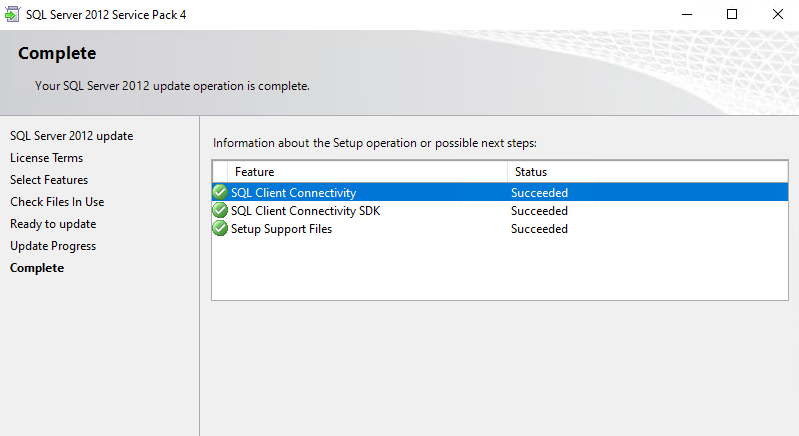The height and width of the screenshot is (436, 799).
Task: Click the Succeeded status for Setup Support Files
Action: click(x=539, y=229)
